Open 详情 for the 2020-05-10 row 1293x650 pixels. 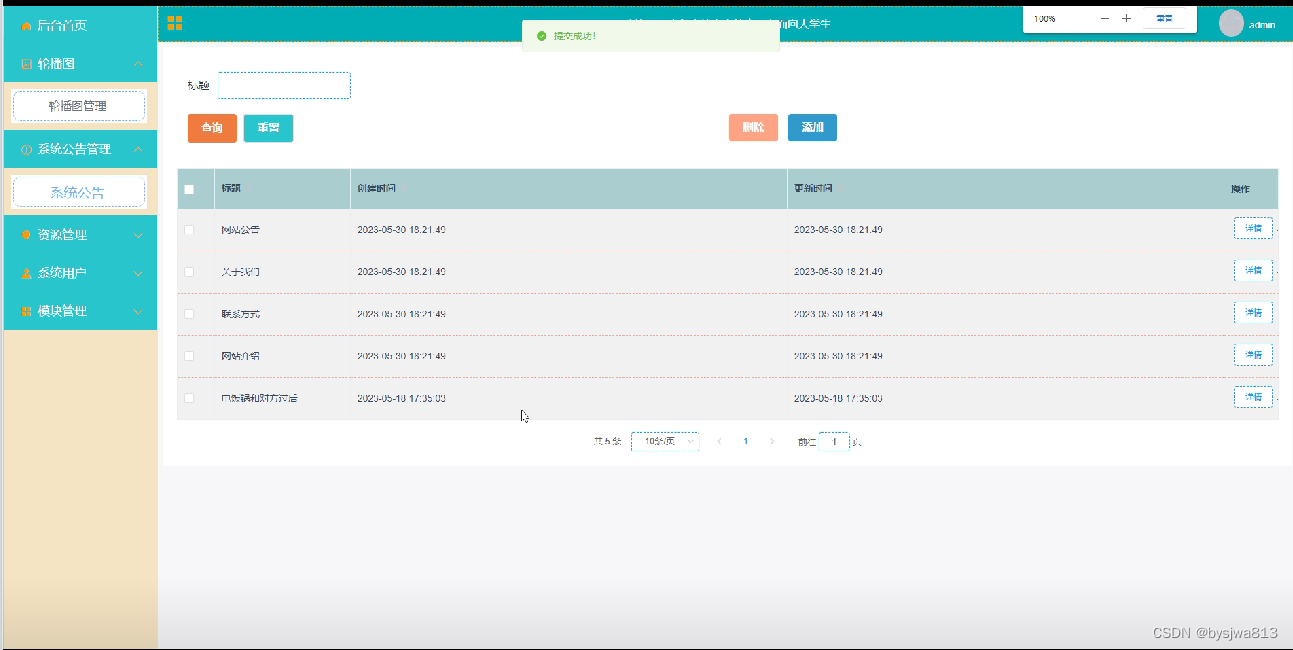pos(1253,397)
